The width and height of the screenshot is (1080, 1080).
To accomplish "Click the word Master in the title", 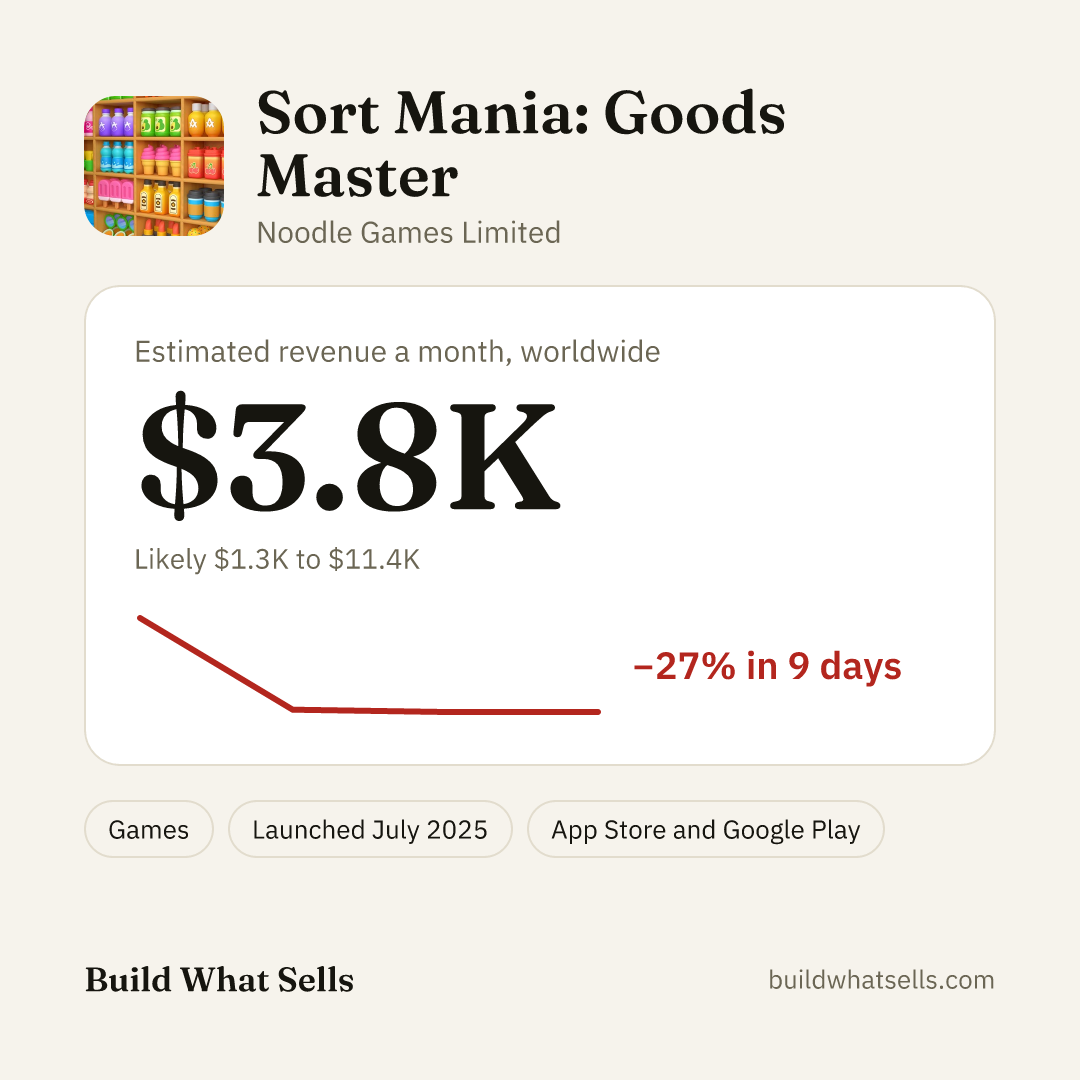I will (x=357, y=176).
